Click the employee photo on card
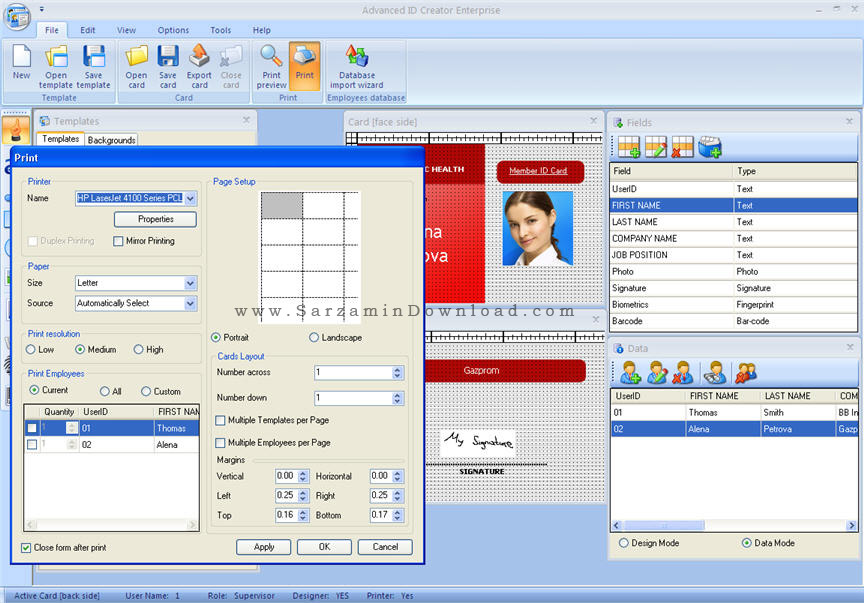864x603 pixels. tap(538, 229)
